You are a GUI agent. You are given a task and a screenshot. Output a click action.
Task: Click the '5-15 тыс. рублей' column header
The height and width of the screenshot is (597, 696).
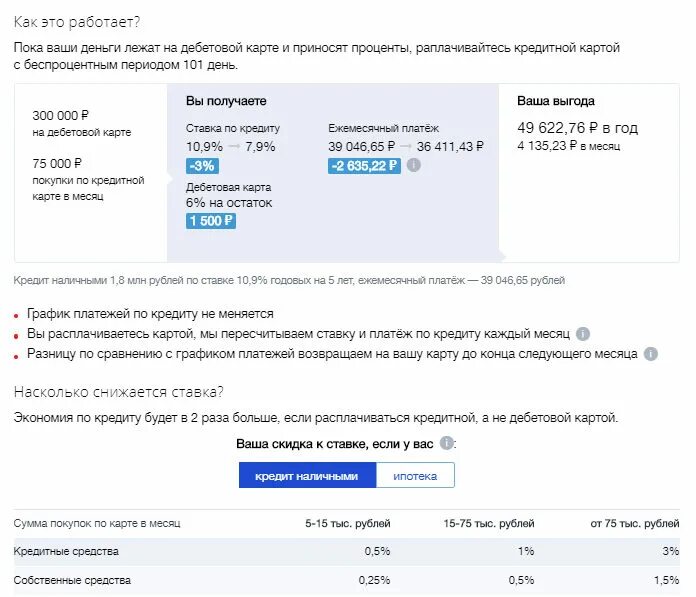coord(348,524)
